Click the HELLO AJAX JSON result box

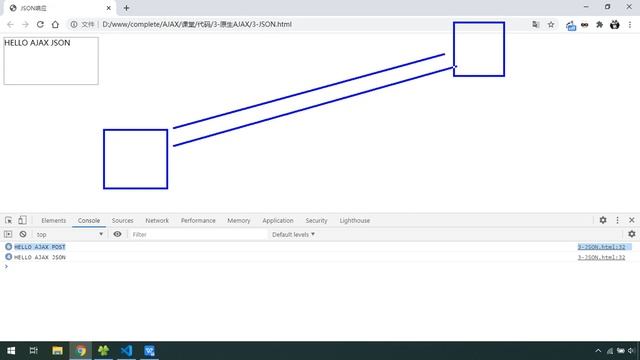[x=51, y=61]
